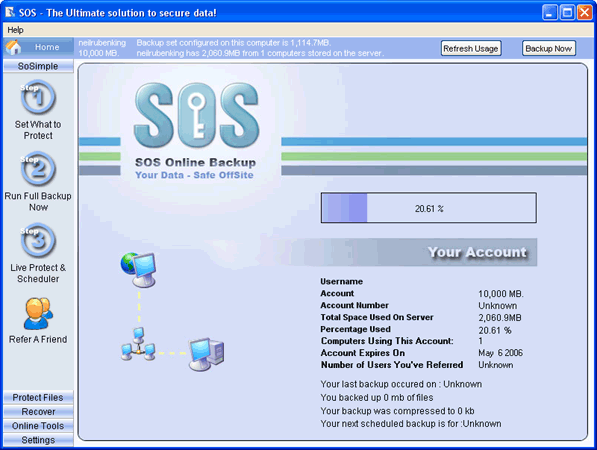597x450 pixels.
Task: Open the Recover section
Action: pos(38,412)
